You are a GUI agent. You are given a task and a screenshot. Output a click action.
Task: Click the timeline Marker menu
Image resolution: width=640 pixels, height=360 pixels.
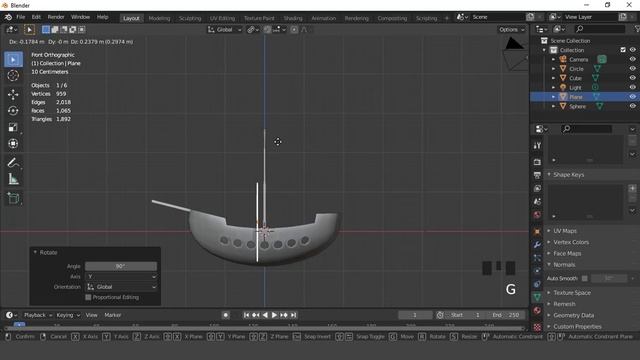click(113, 315)
